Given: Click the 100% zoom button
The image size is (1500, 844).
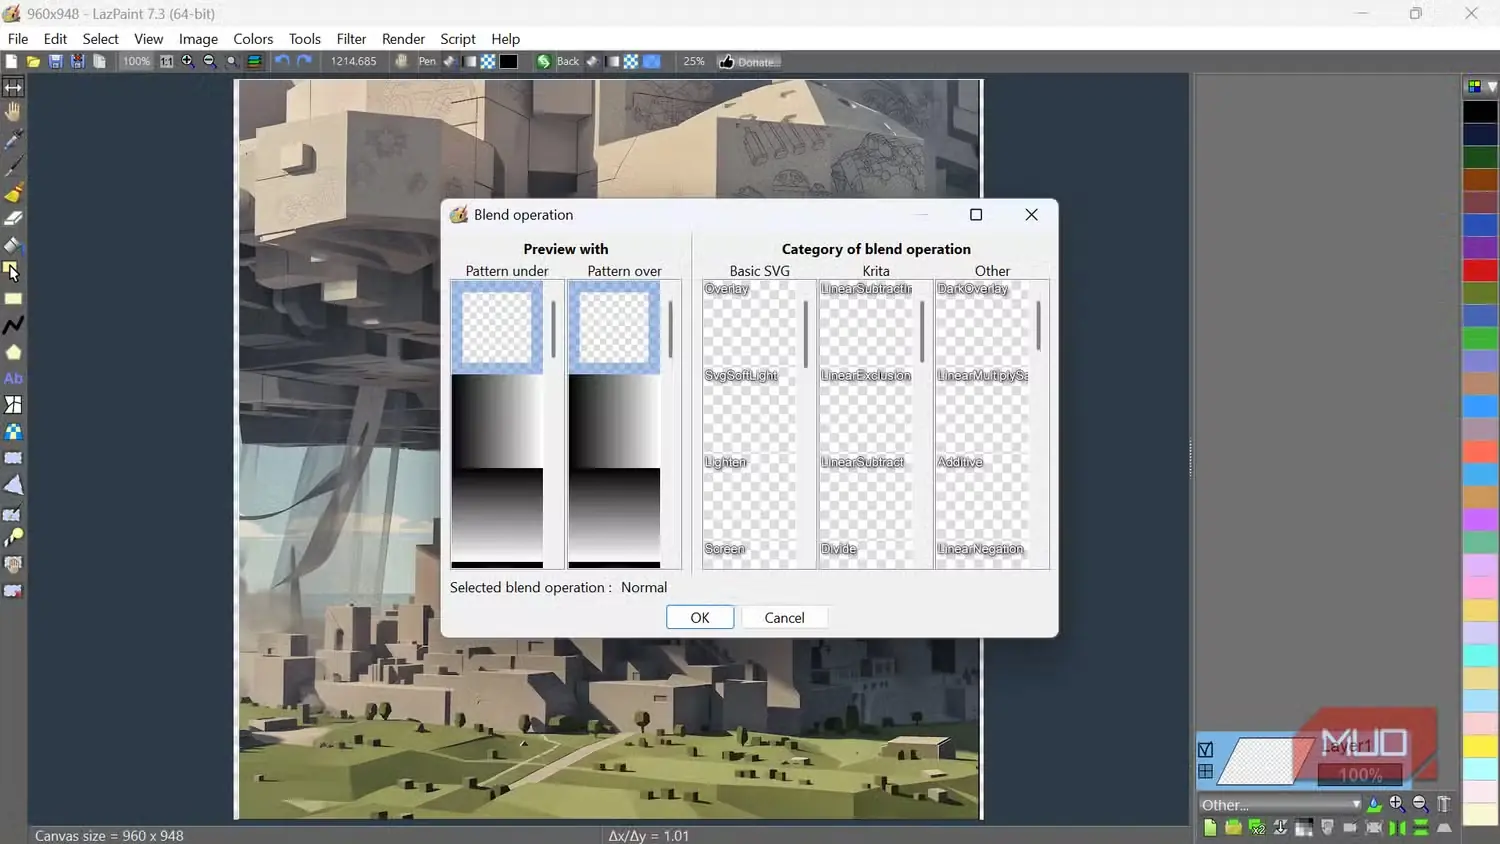Looking at the screenshot, I should click(x=136, y=62).
